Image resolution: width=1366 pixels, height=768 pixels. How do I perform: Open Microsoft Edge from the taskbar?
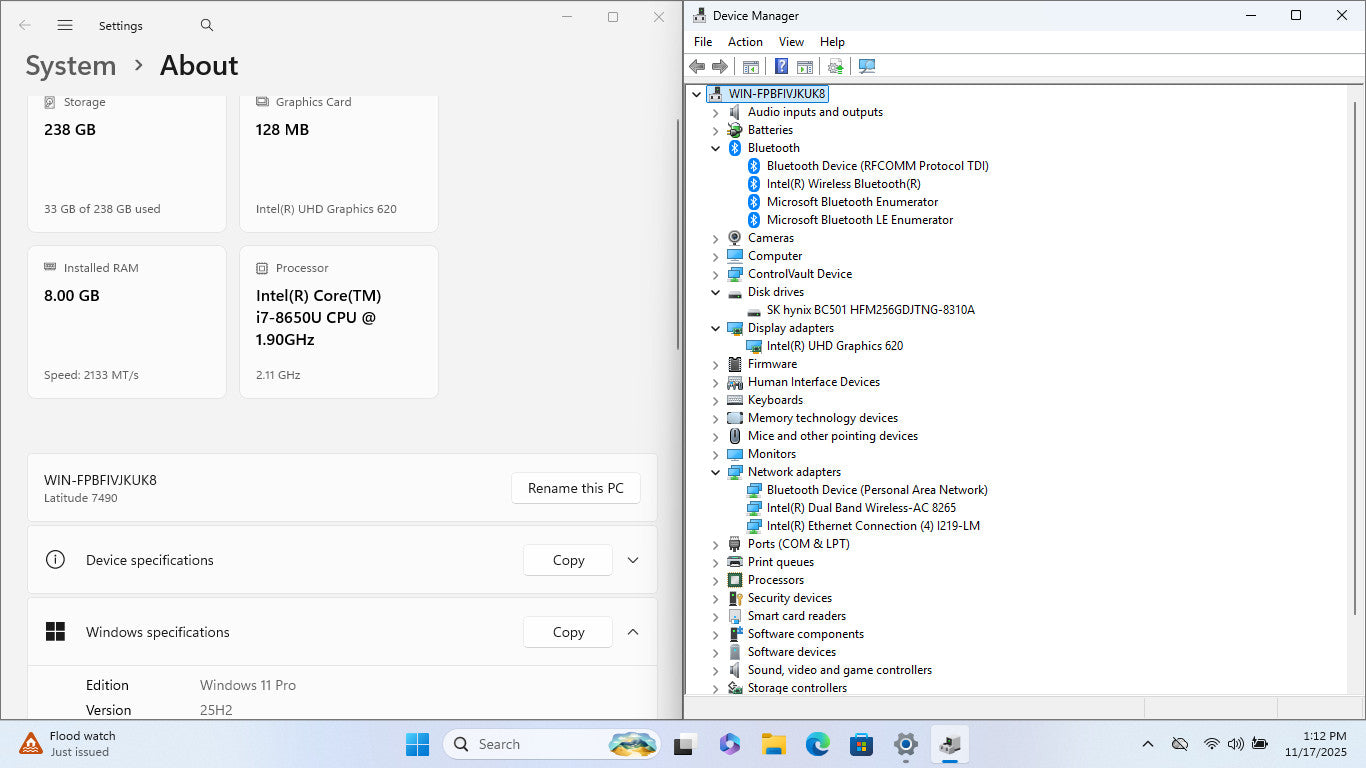[x=817, y=744]
